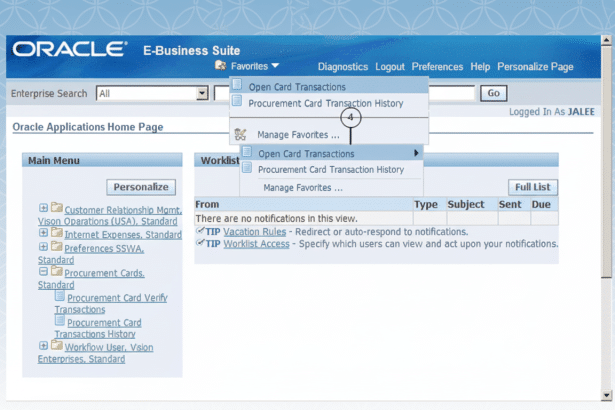Select Procurement Card Transaction History in upper menu
The width and height of the screenshot is (615, 410).
pos(326,103)
